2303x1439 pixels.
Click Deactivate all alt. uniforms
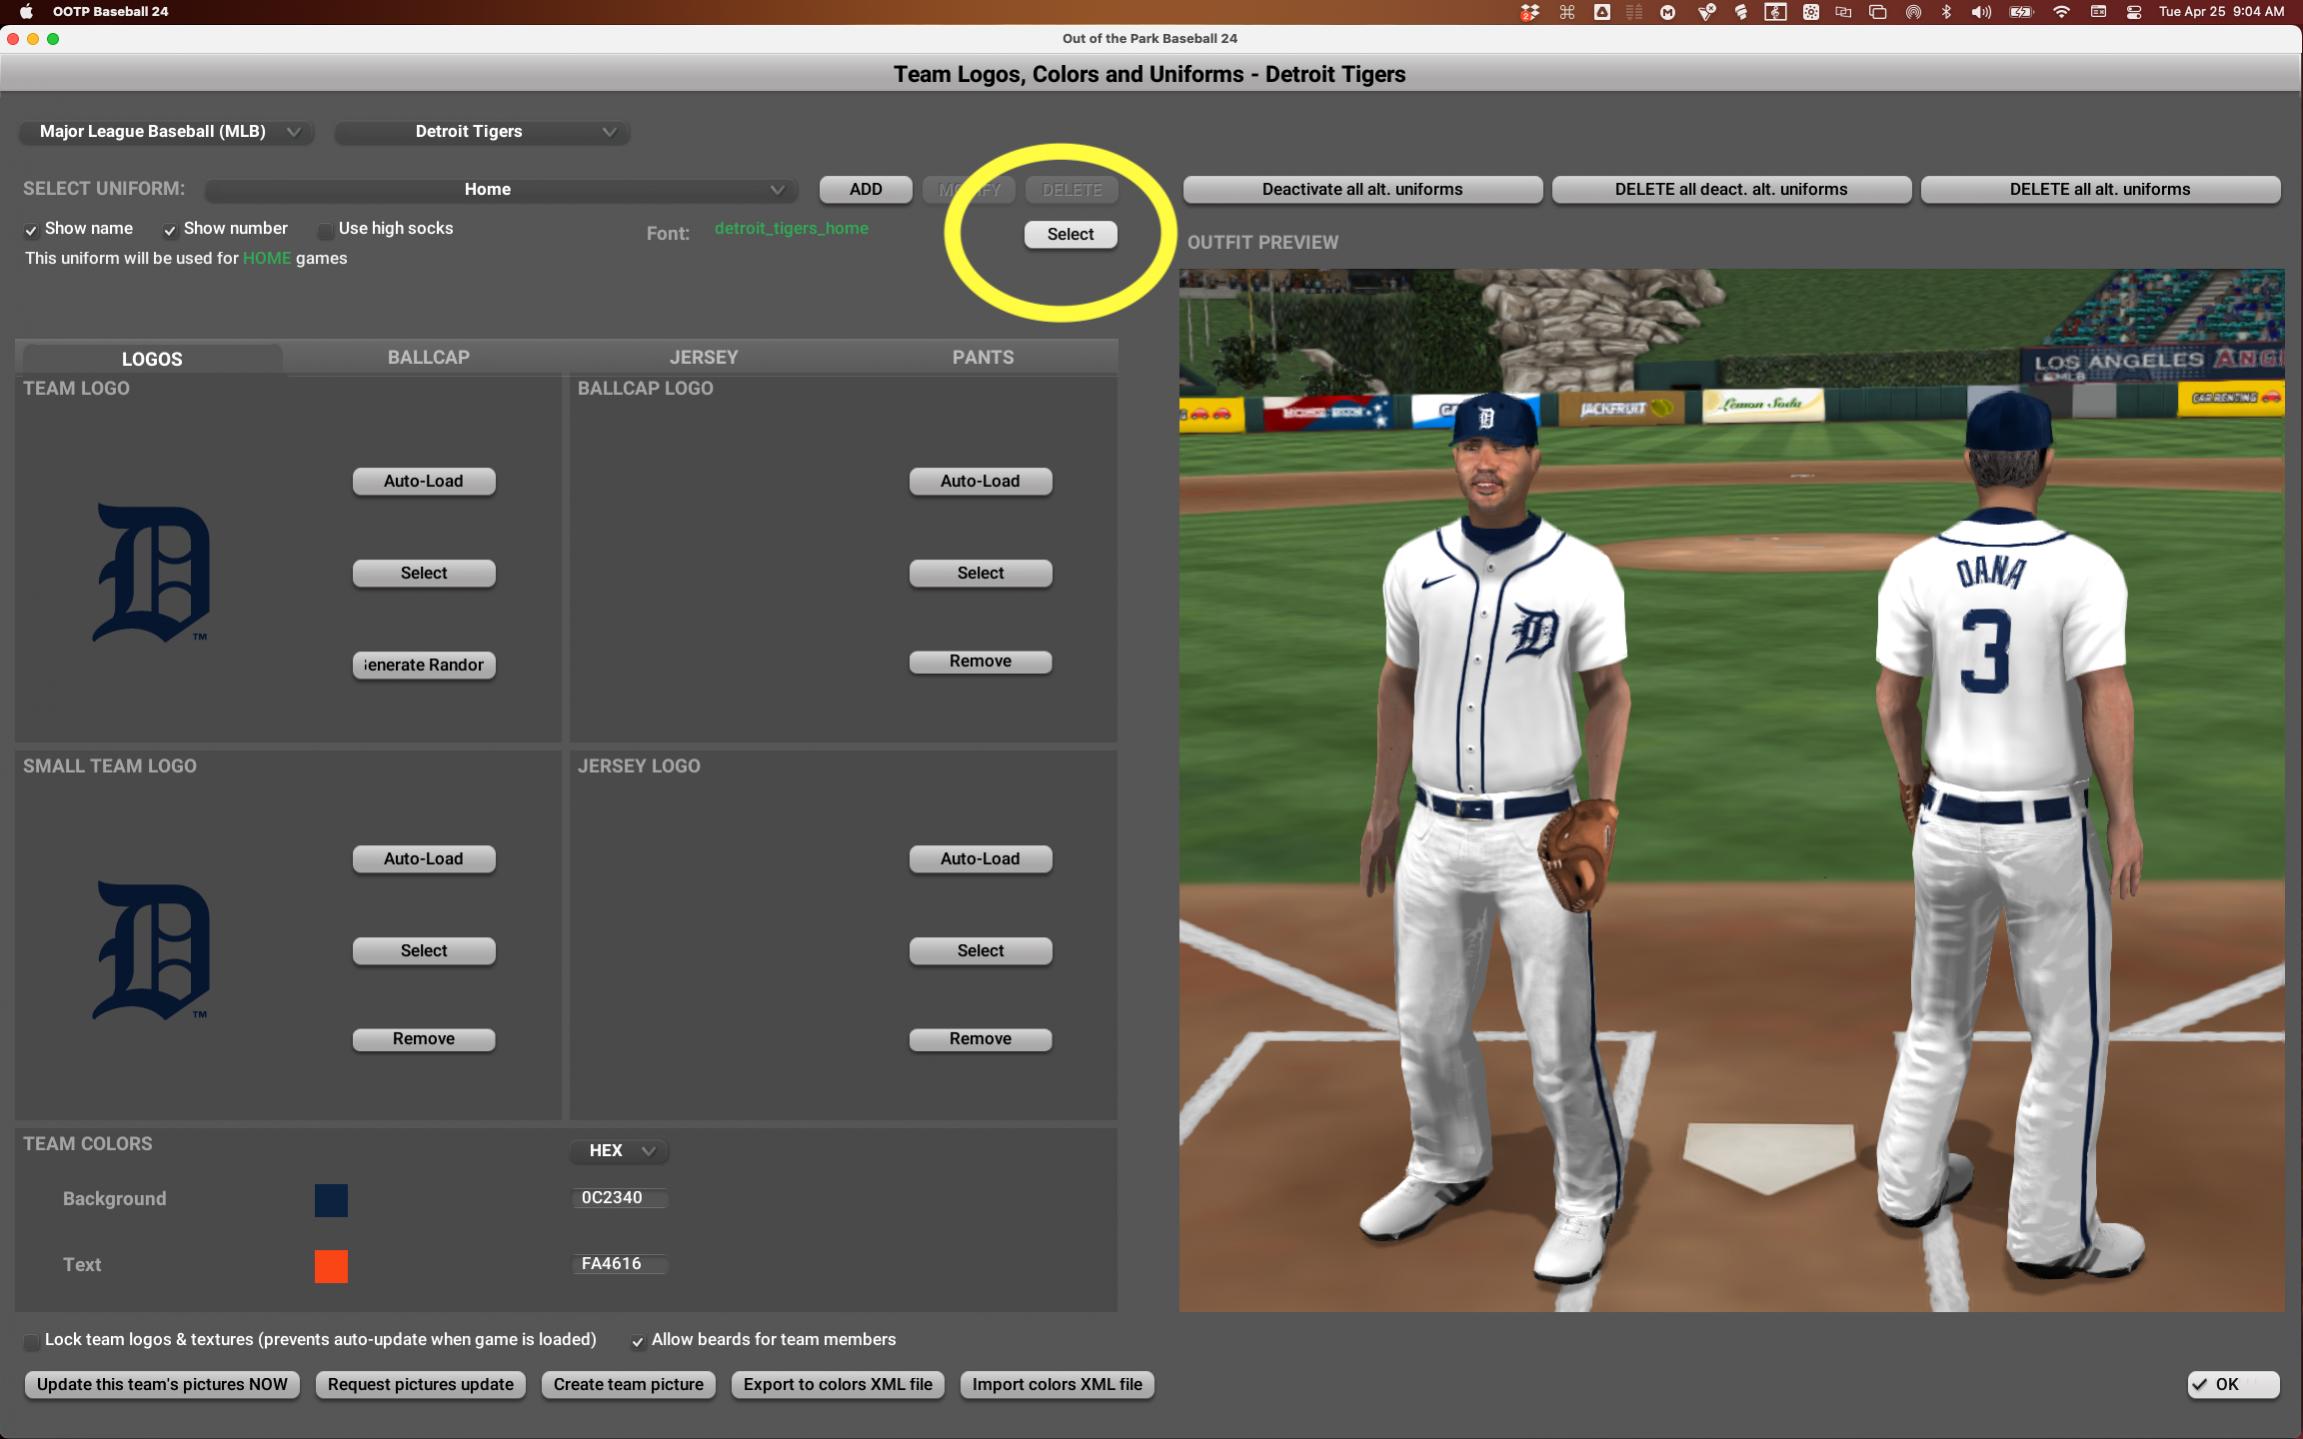click(x=1362, y=189)
